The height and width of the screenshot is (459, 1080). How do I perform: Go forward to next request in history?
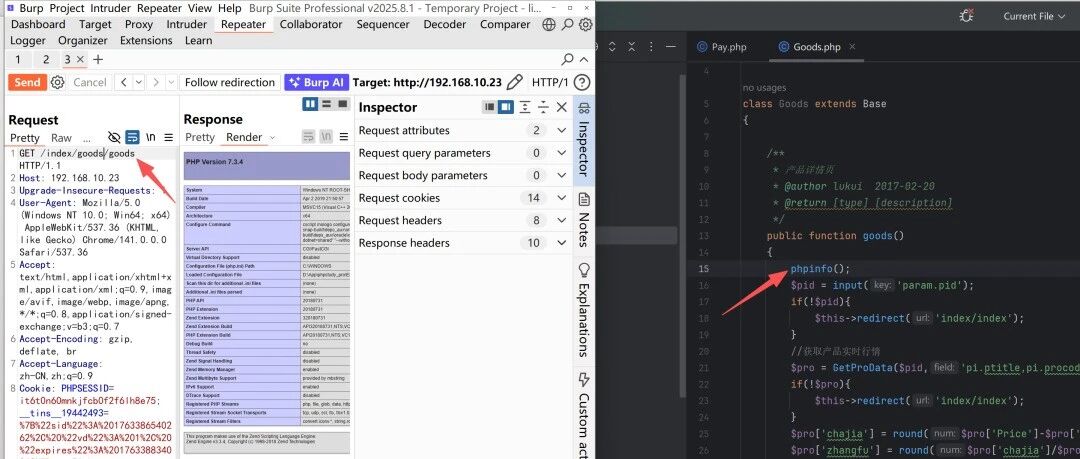(156, 83)
